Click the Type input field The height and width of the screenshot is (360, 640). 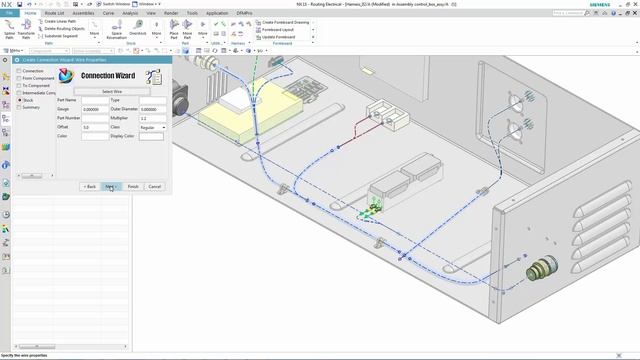pos(153,100)
